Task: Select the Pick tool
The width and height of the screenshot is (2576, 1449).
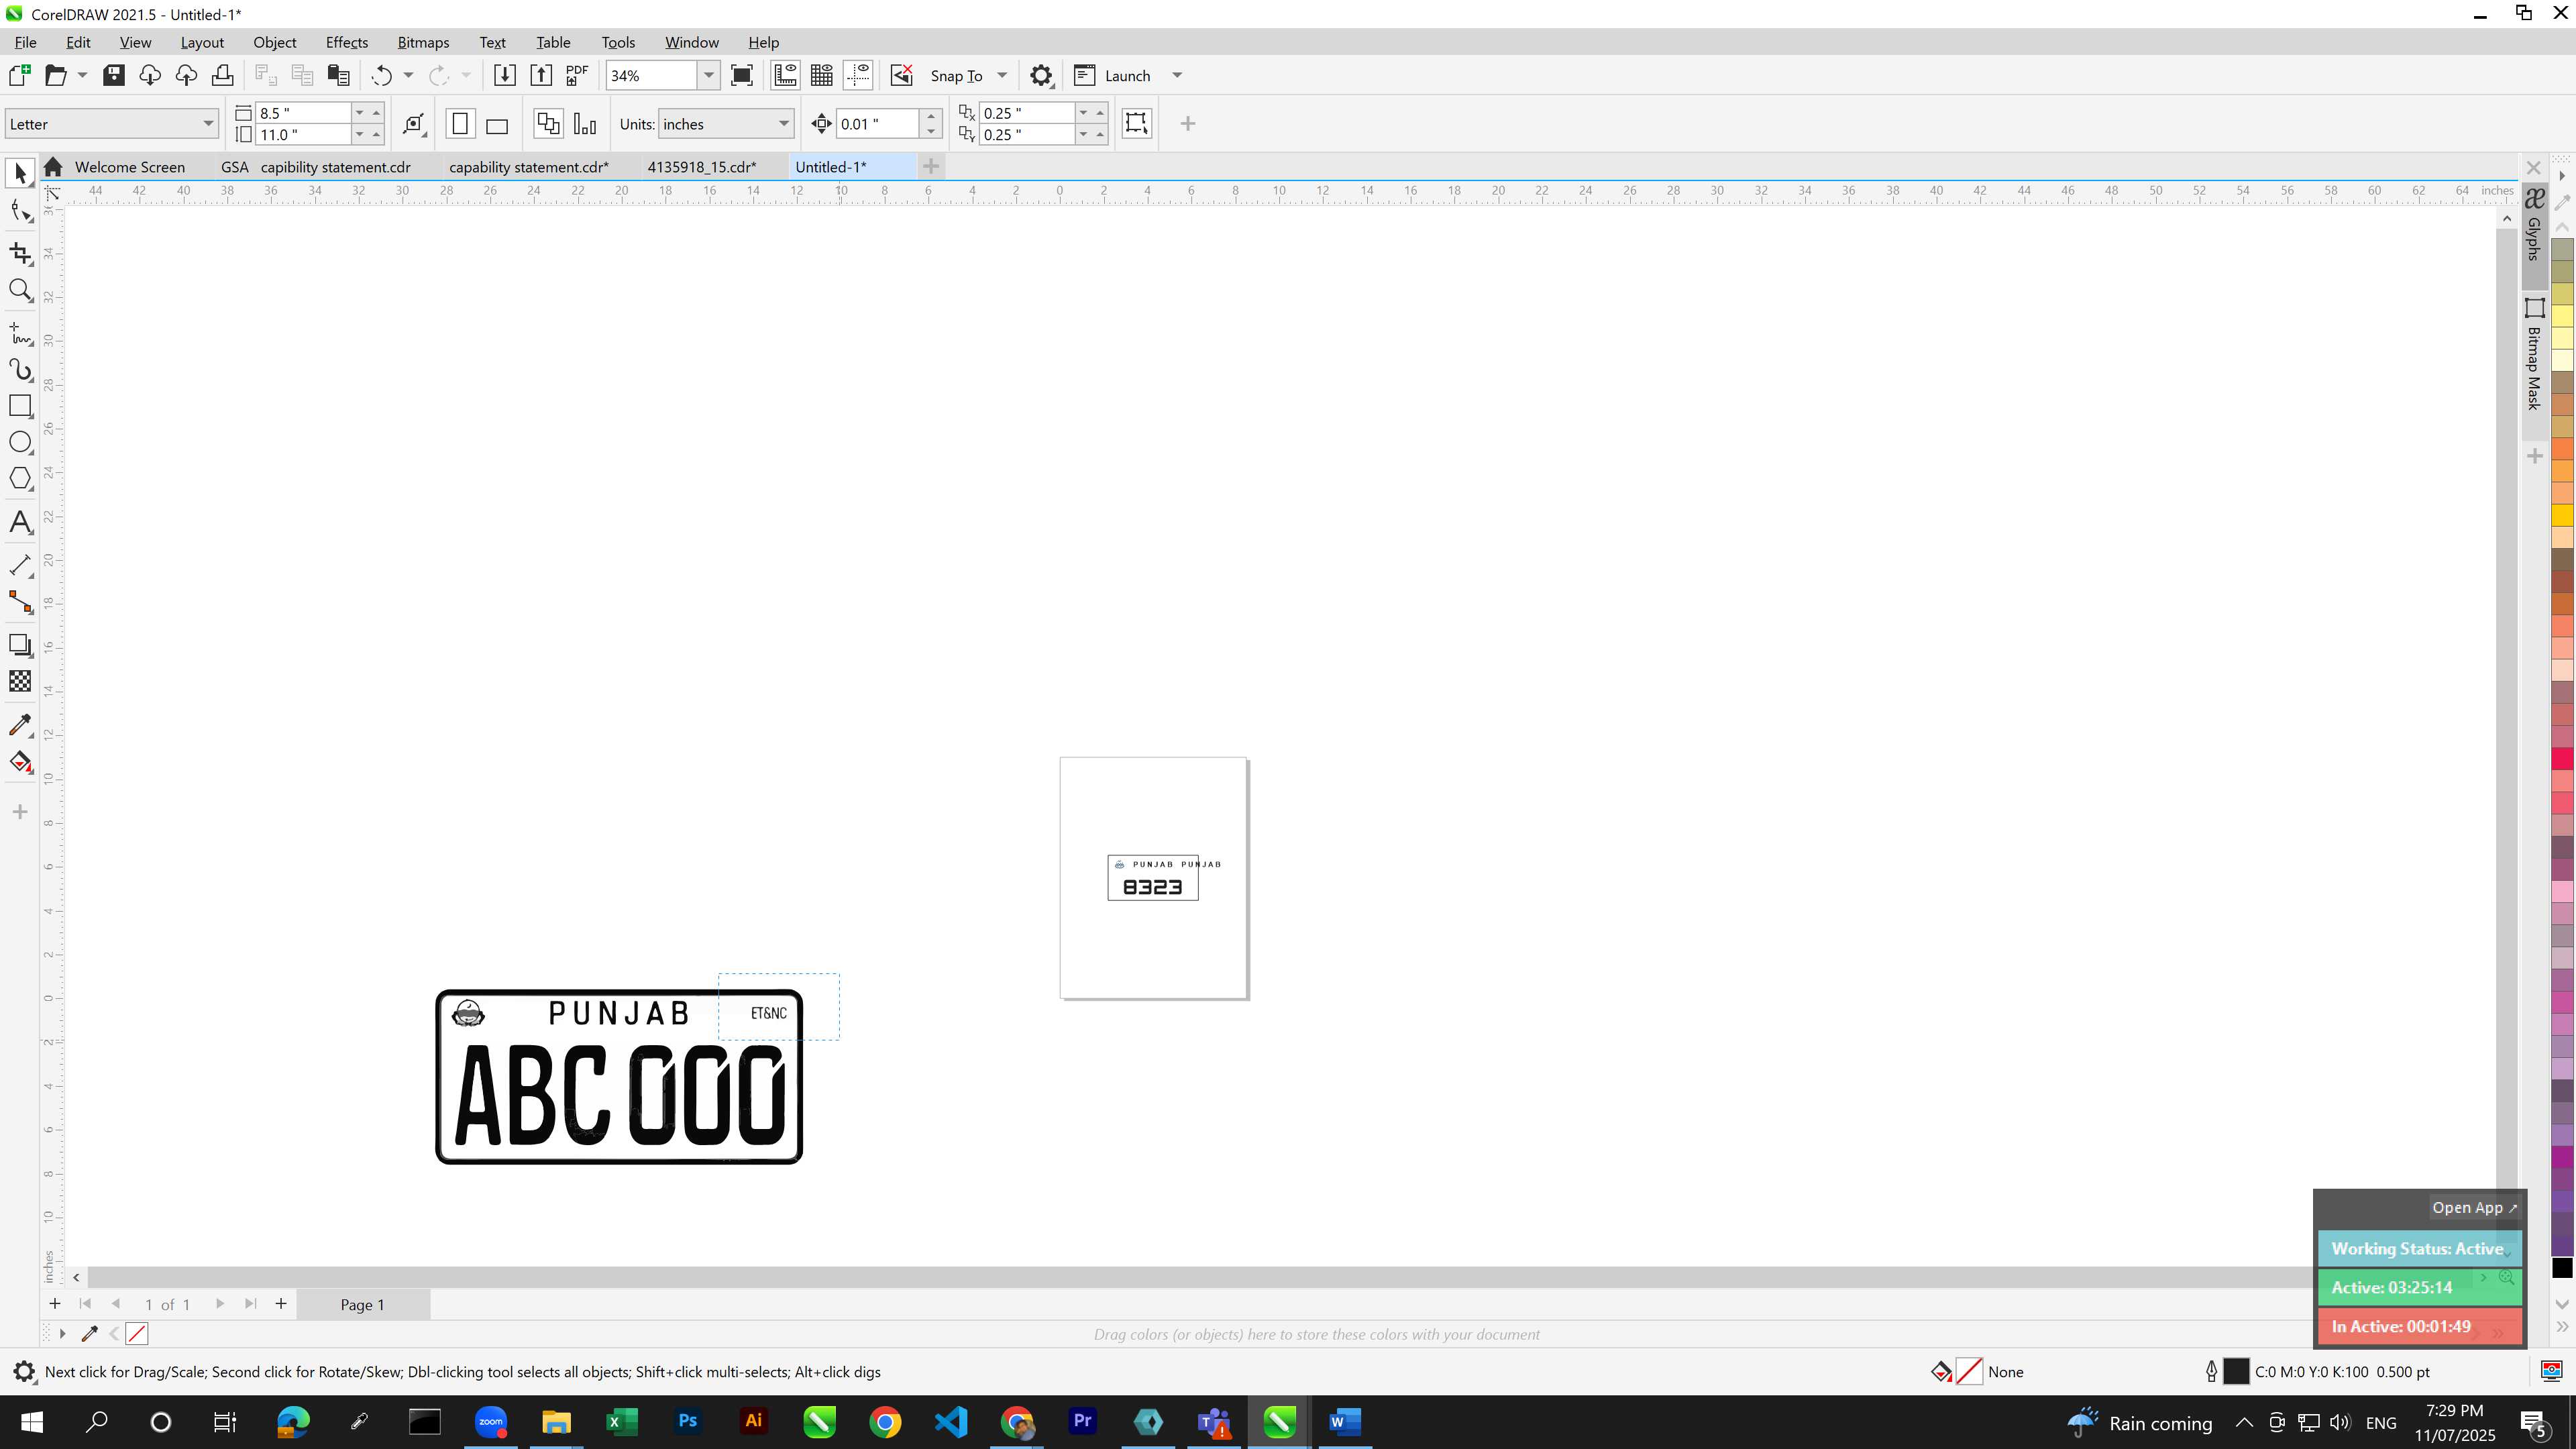Action: point(20,173)
